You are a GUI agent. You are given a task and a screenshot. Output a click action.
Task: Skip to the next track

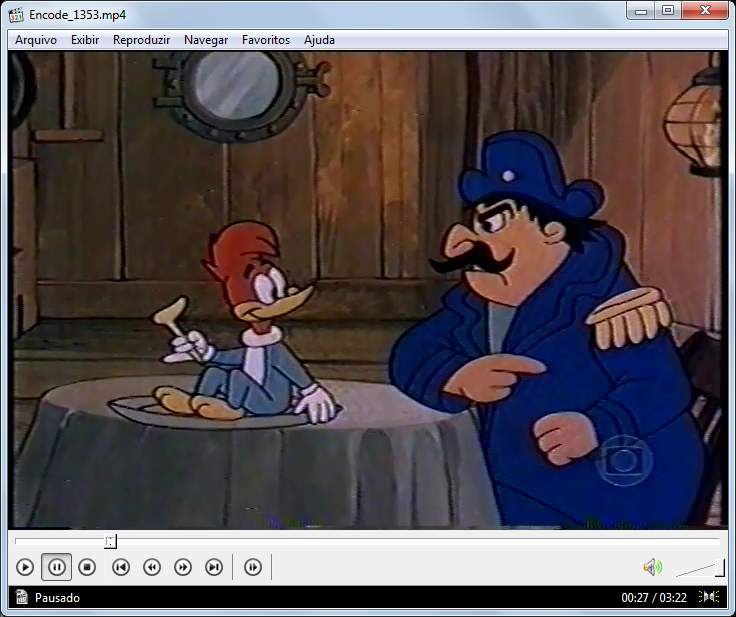[x=214, y=567]
